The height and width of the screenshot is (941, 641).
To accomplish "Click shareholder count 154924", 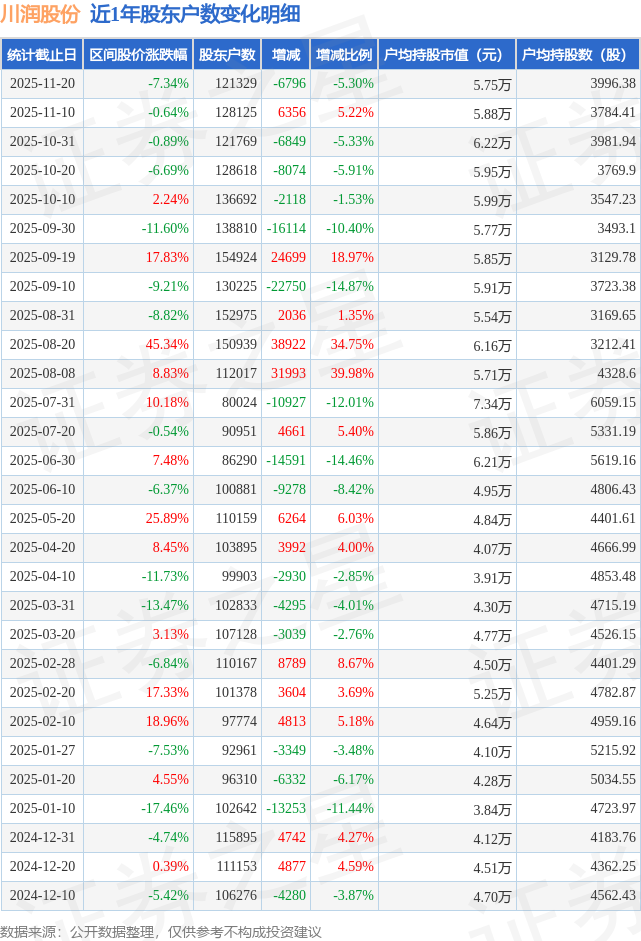I will point(236,258).
